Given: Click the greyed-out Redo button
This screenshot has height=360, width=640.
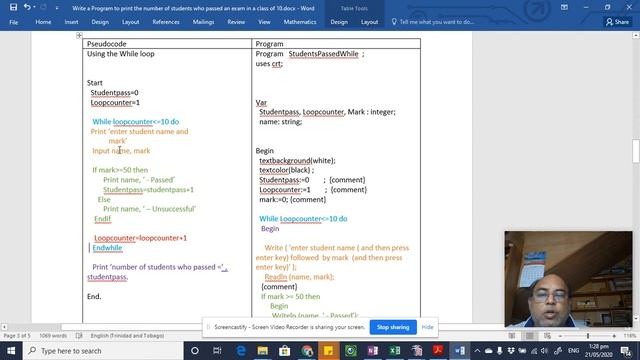Looking at the screenshot, I should [x=43, y=7].
